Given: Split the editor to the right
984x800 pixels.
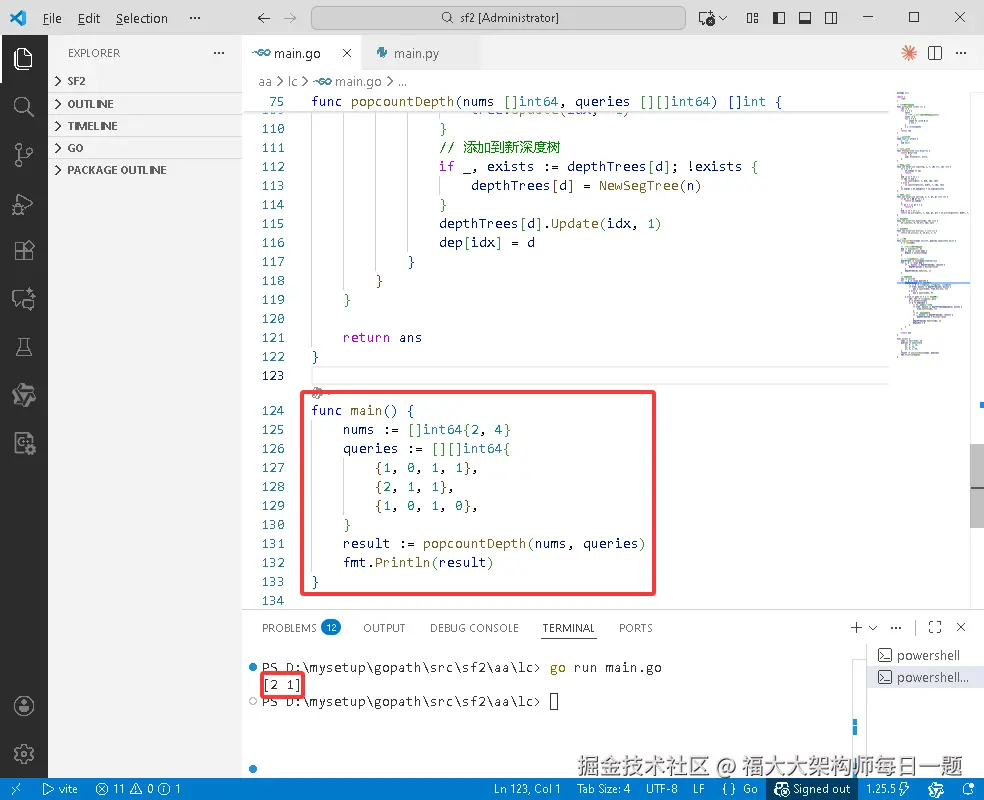Looking at the screenshot, I should pyautogui.click(x=934, y=53).
